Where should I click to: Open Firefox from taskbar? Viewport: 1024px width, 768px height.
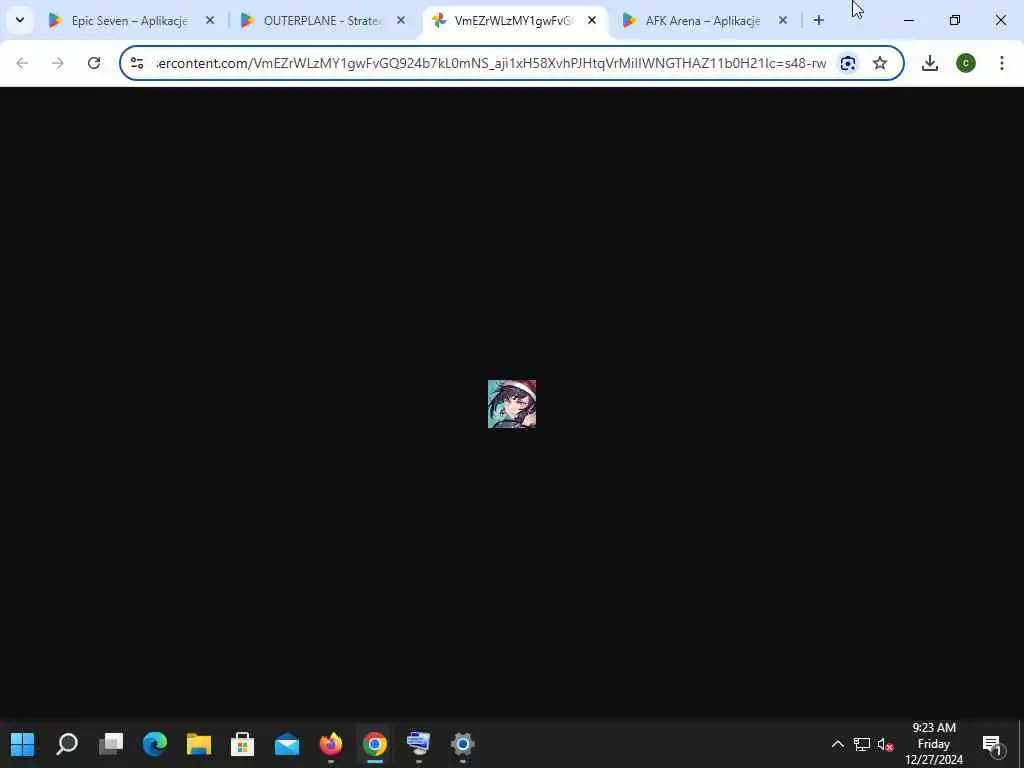point(331,744)
